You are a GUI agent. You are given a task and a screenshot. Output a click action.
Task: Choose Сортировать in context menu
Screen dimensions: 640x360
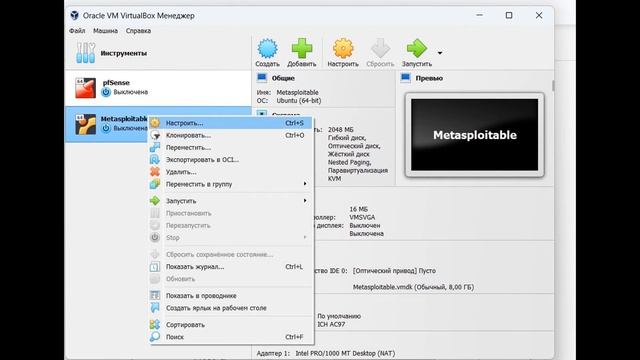pos(231,324)
